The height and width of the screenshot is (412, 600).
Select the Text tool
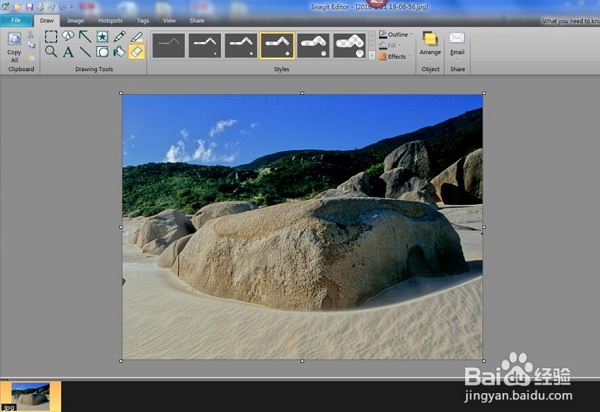68,52
